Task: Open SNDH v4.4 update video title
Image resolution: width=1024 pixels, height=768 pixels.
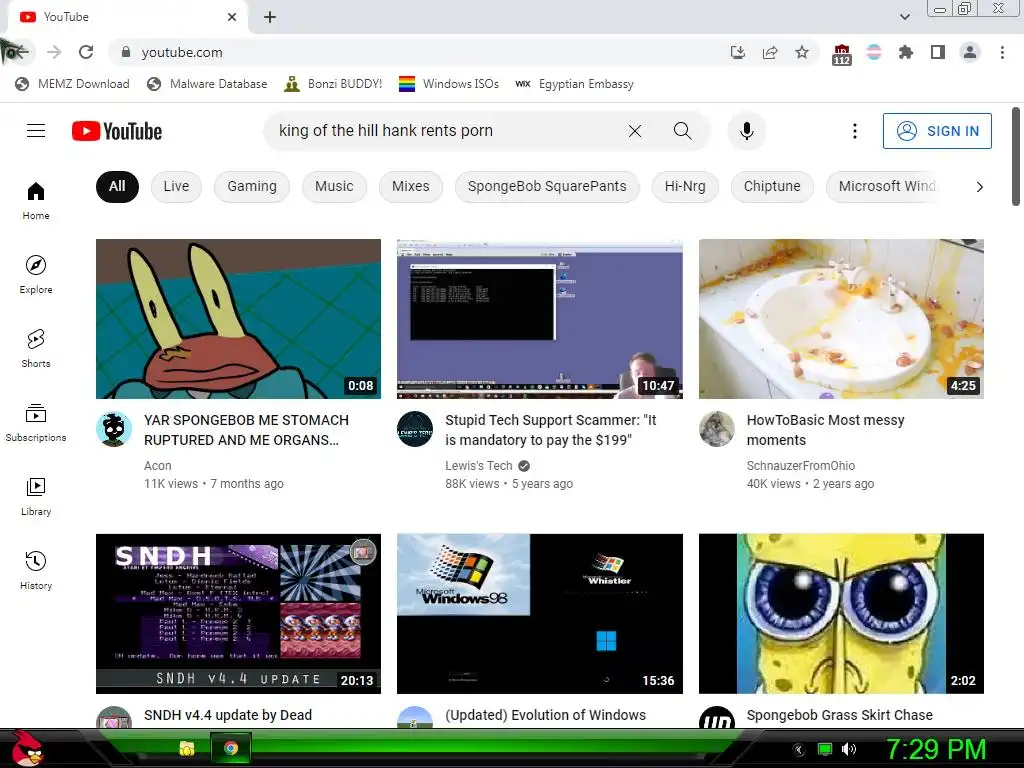Action: click(x=228, y=715)
